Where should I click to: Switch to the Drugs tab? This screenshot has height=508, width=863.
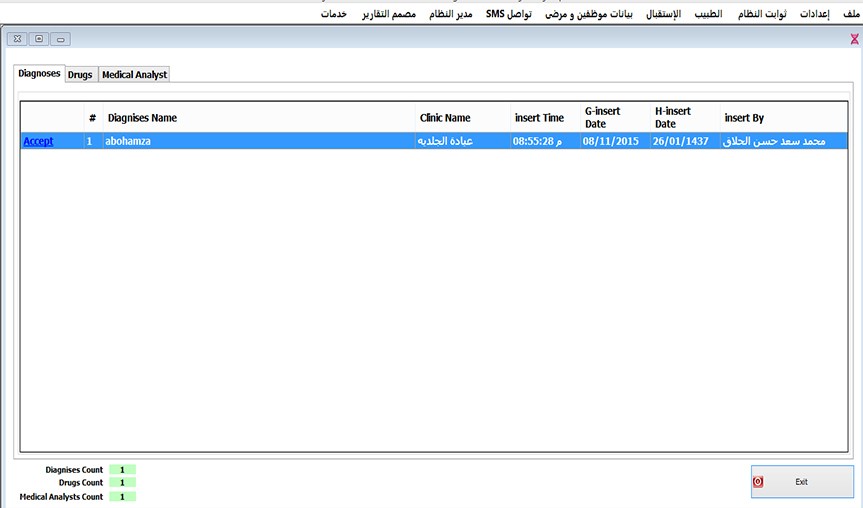click(80, 75)
